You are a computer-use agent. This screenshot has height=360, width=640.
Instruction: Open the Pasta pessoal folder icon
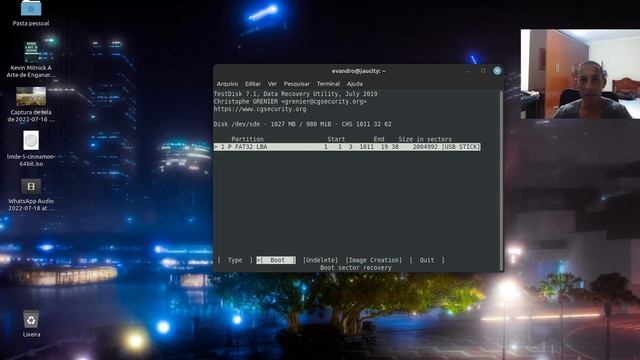pyautogui.click(x=31, y=8)
